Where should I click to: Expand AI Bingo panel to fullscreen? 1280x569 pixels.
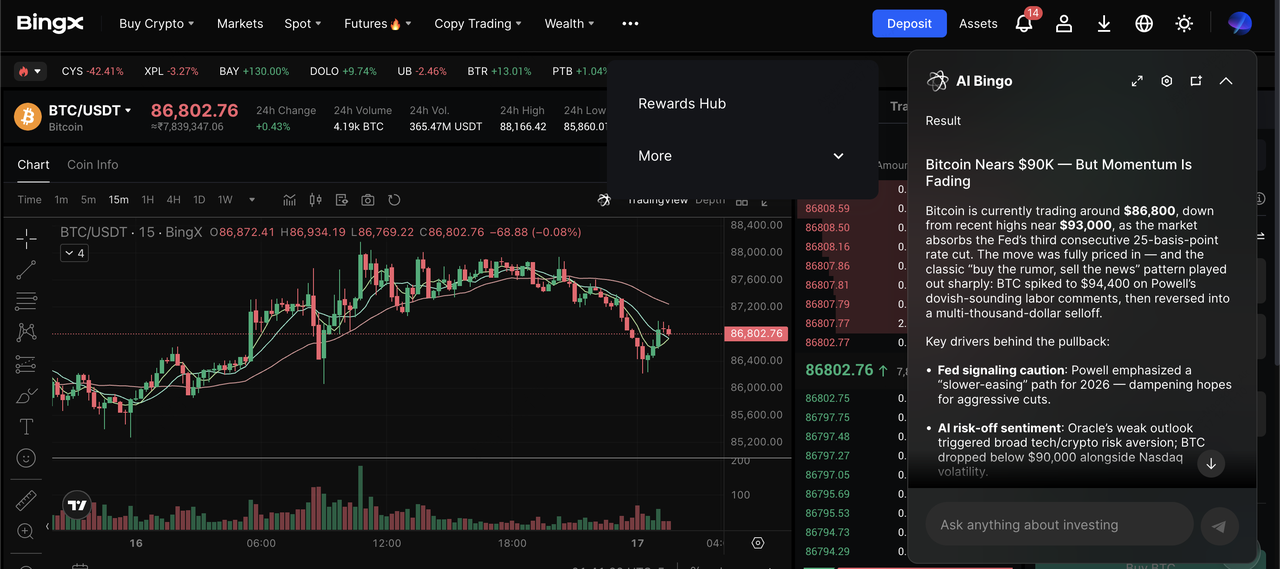pos(1137,81)
